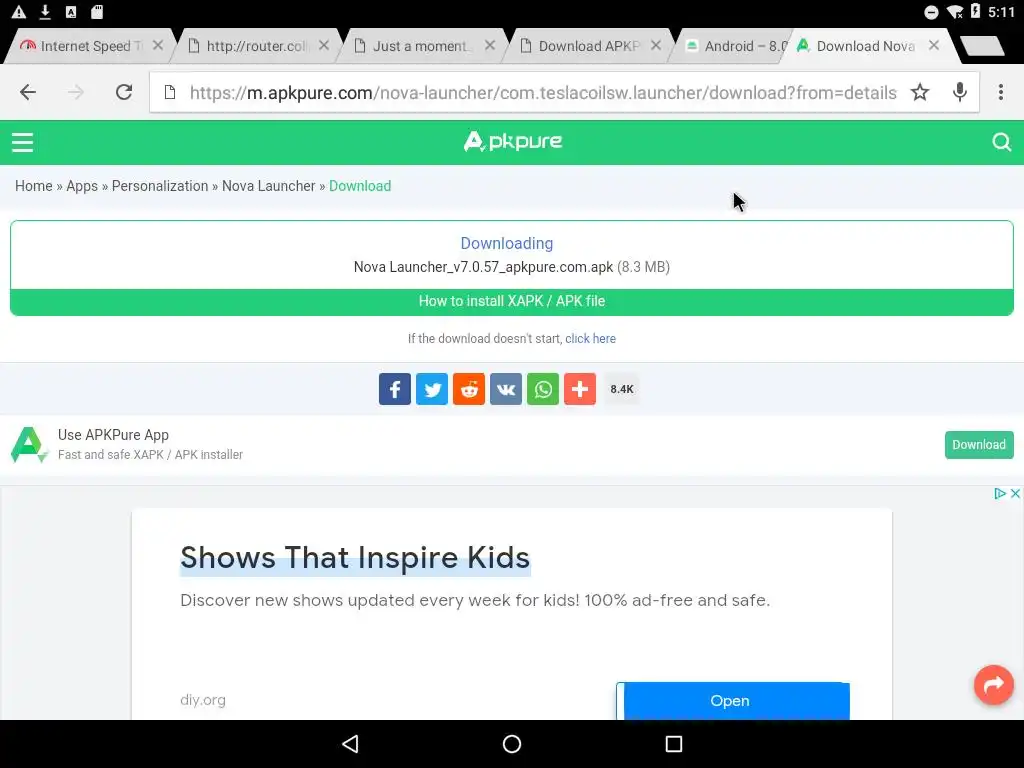1024x768 pixels.
Task: Go back with the browser back arrow
Action: click(x=28, y=93)
